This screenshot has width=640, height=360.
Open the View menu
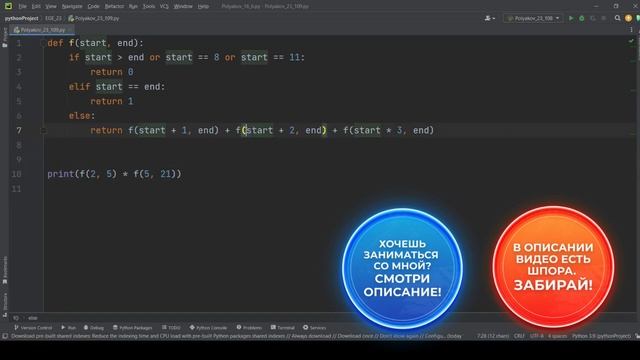pos(51,6)
